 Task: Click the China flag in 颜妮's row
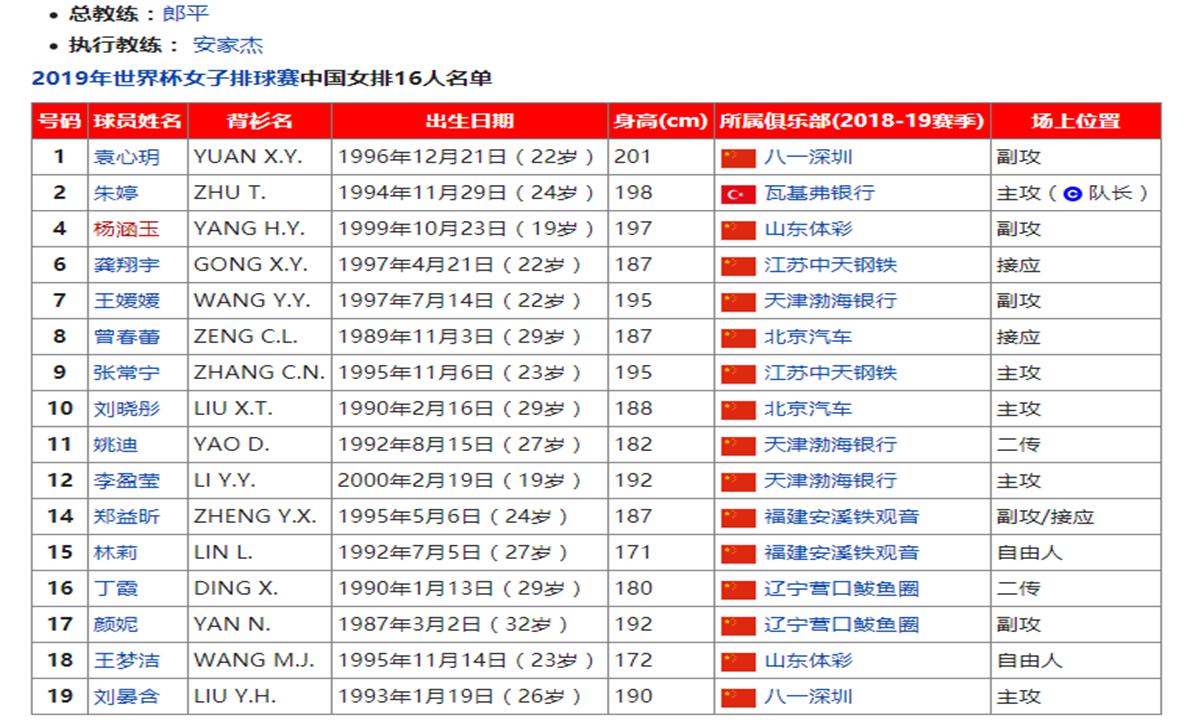click(x=738, y=625)
